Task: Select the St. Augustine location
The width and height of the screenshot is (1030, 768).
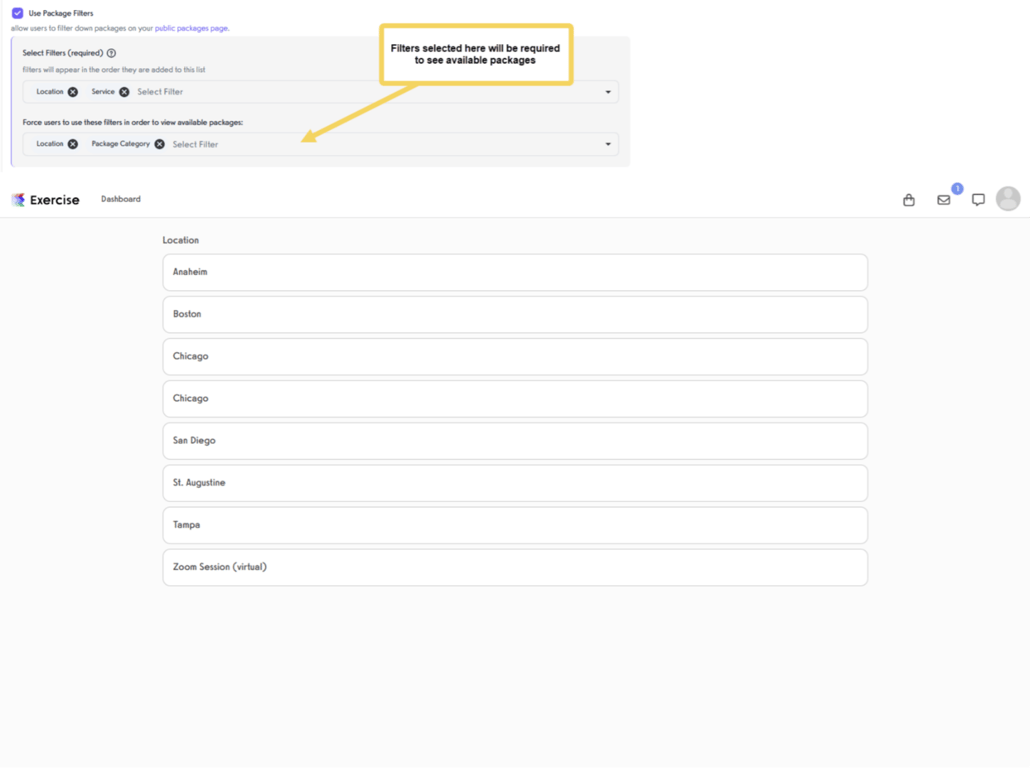Action: [x=515, y=483]
